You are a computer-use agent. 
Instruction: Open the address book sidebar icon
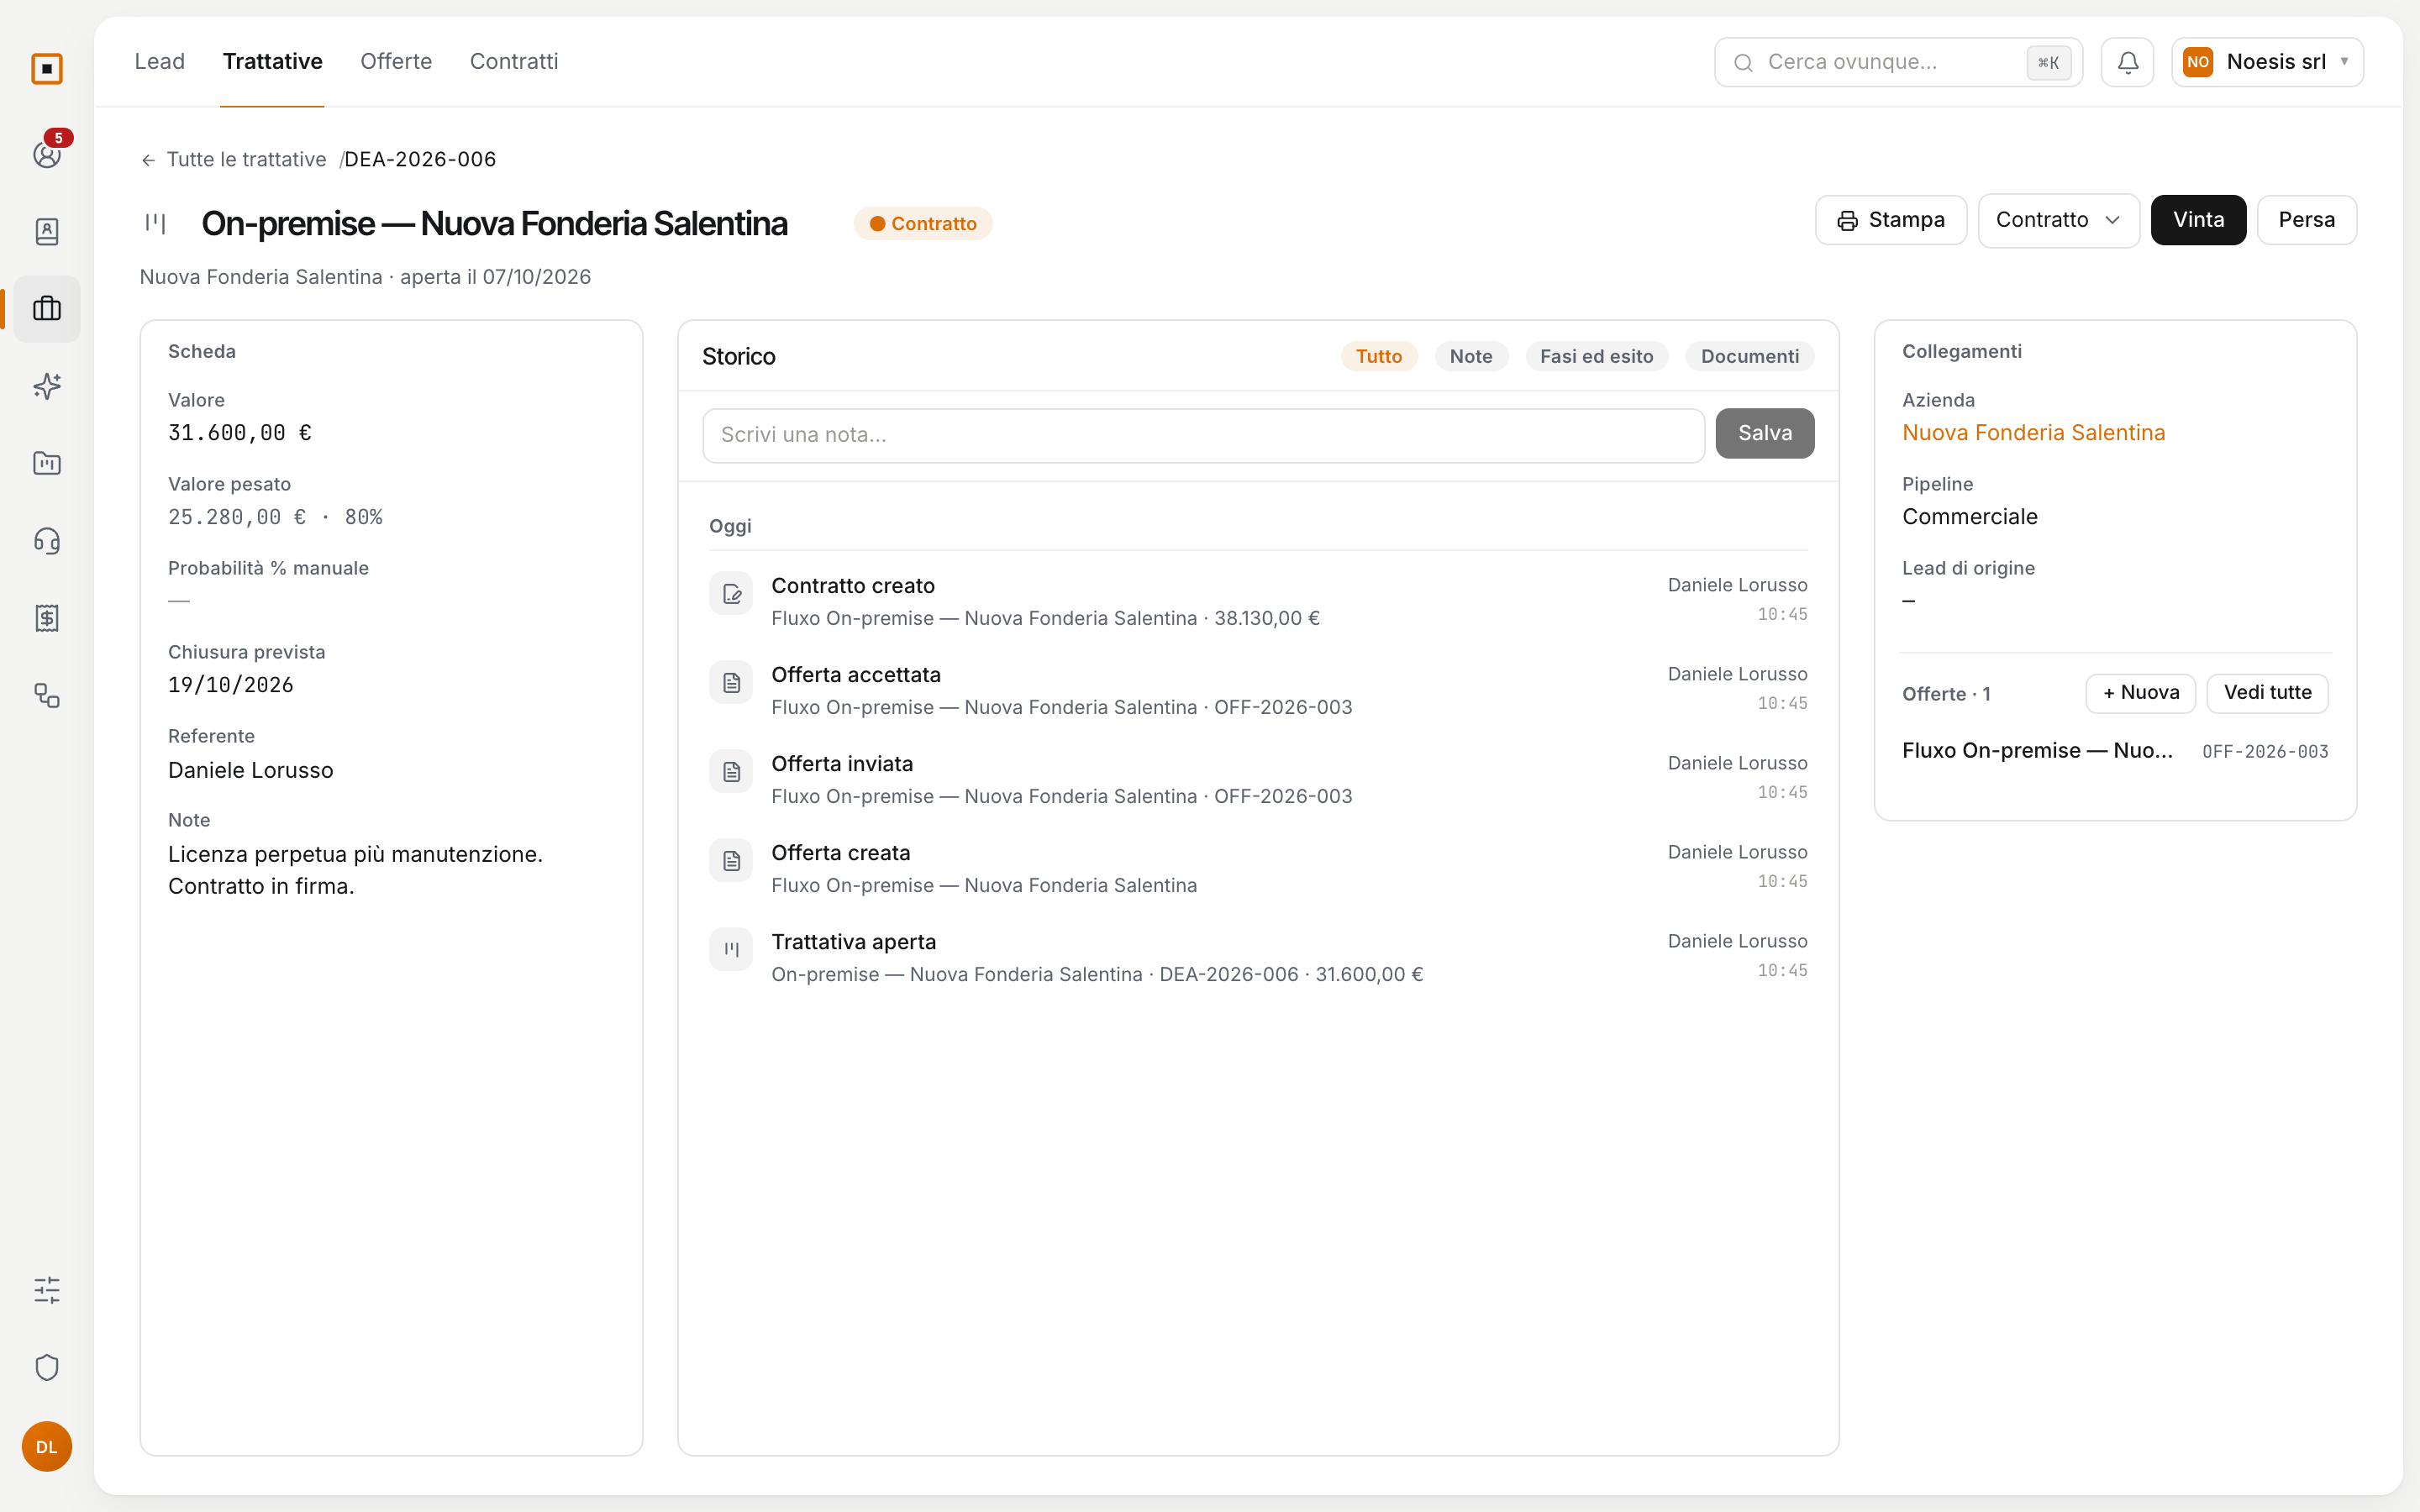pyautogui.click(x=47, y=232)
